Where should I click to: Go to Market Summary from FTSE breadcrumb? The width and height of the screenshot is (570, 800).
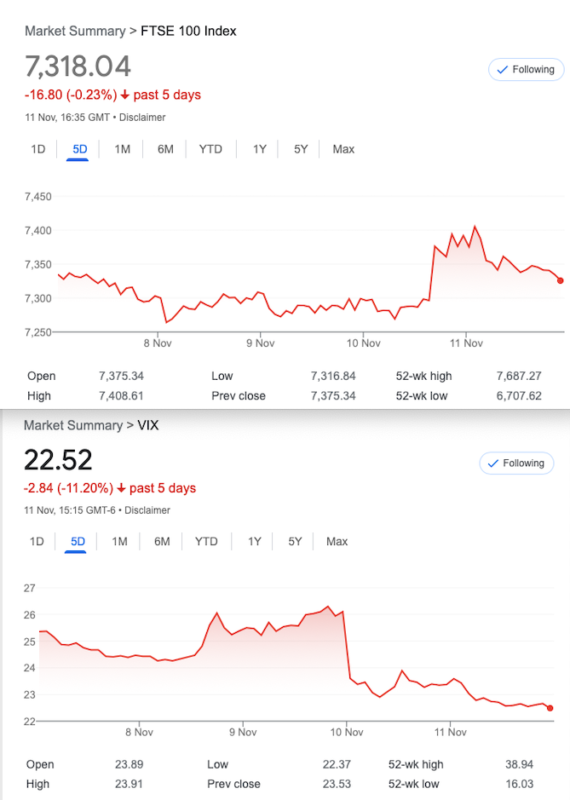(75, 31)
